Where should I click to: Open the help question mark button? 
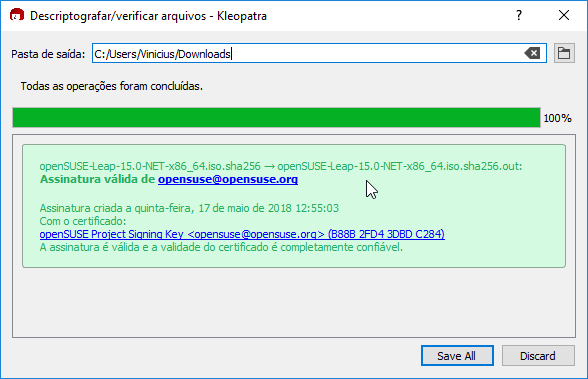519,15
